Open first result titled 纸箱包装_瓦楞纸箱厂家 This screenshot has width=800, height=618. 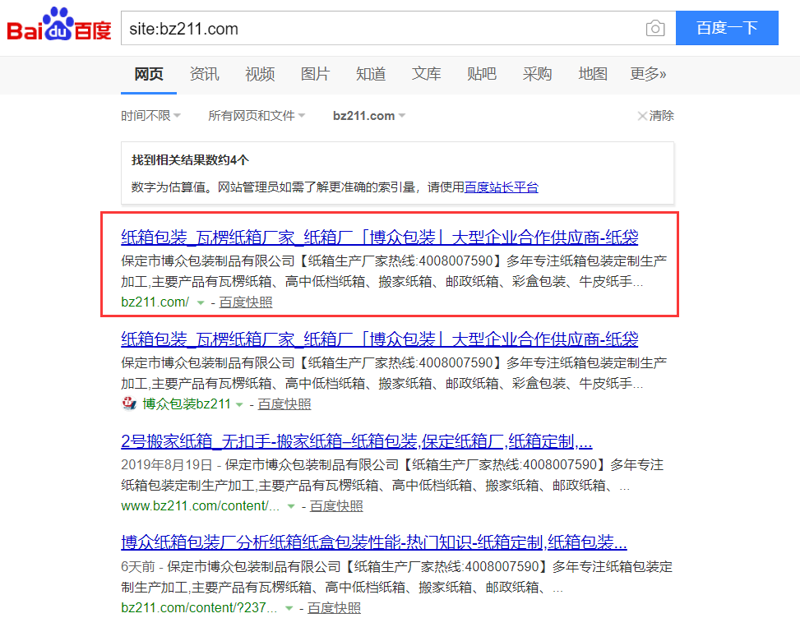(380, 237)
